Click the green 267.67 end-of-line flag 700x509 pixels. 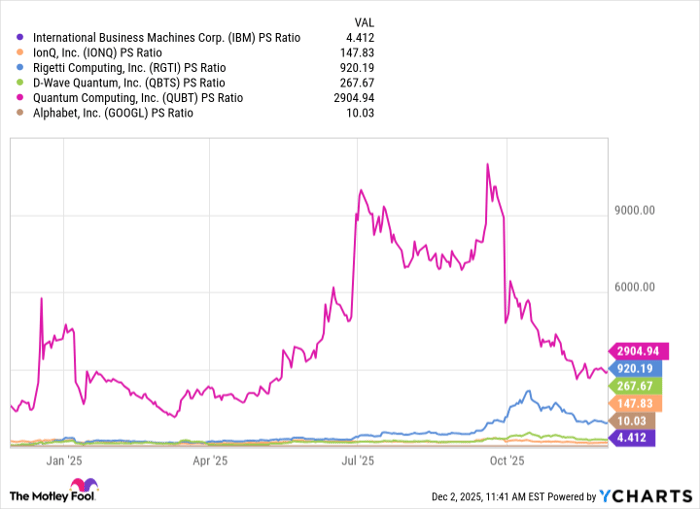pos(635,386)
